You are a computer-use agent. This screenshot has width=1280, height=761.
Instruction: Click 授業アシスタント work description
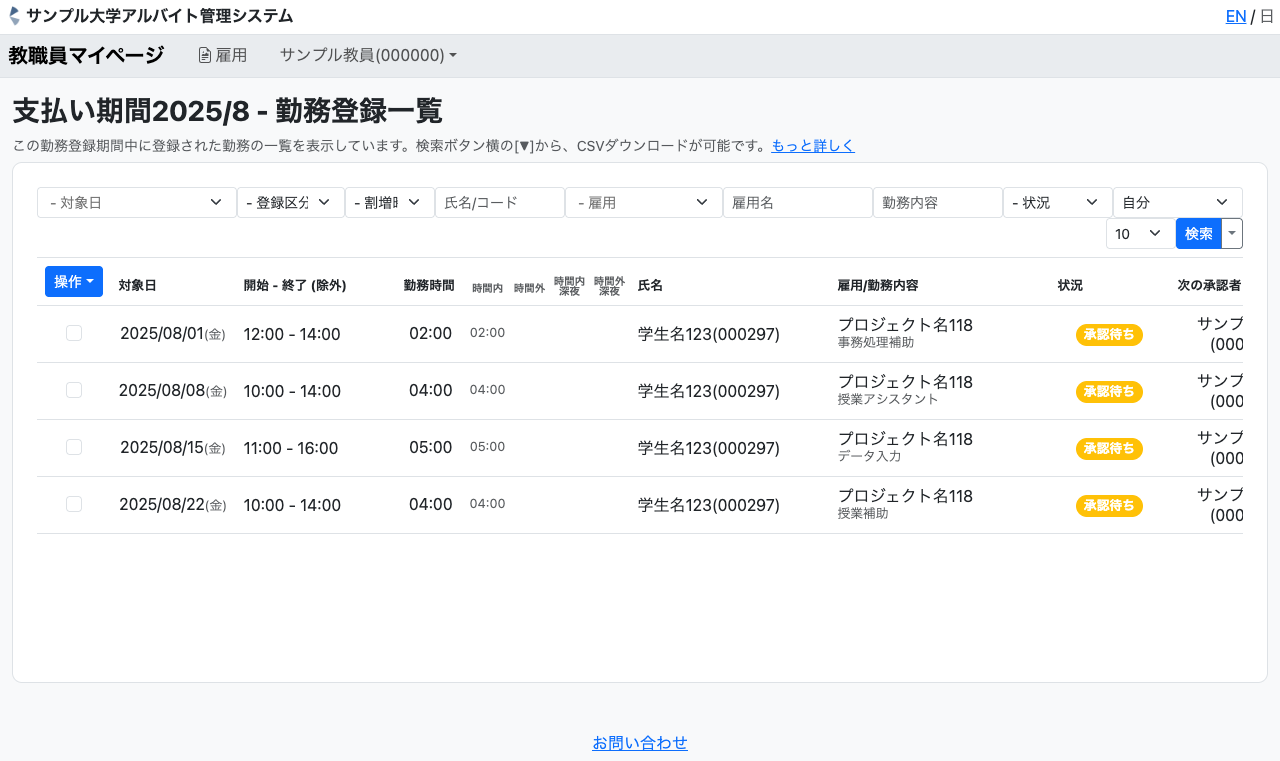point(888,399)
